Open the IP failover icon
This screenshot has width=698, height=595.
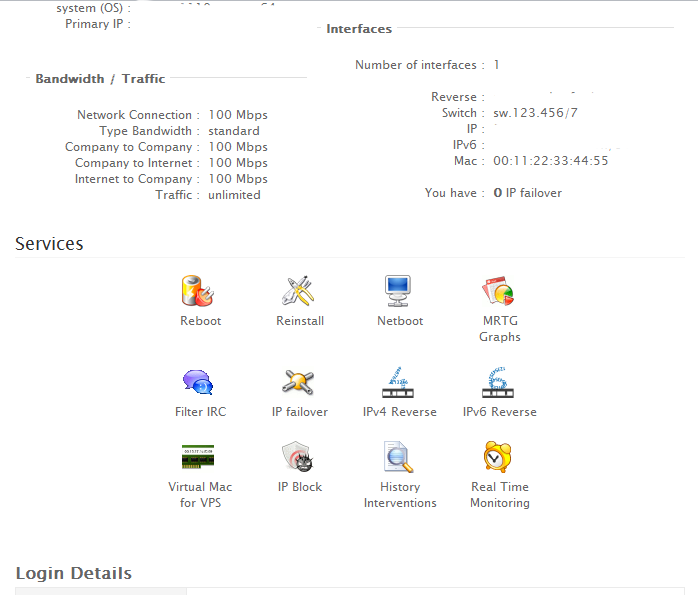(299, 382)
